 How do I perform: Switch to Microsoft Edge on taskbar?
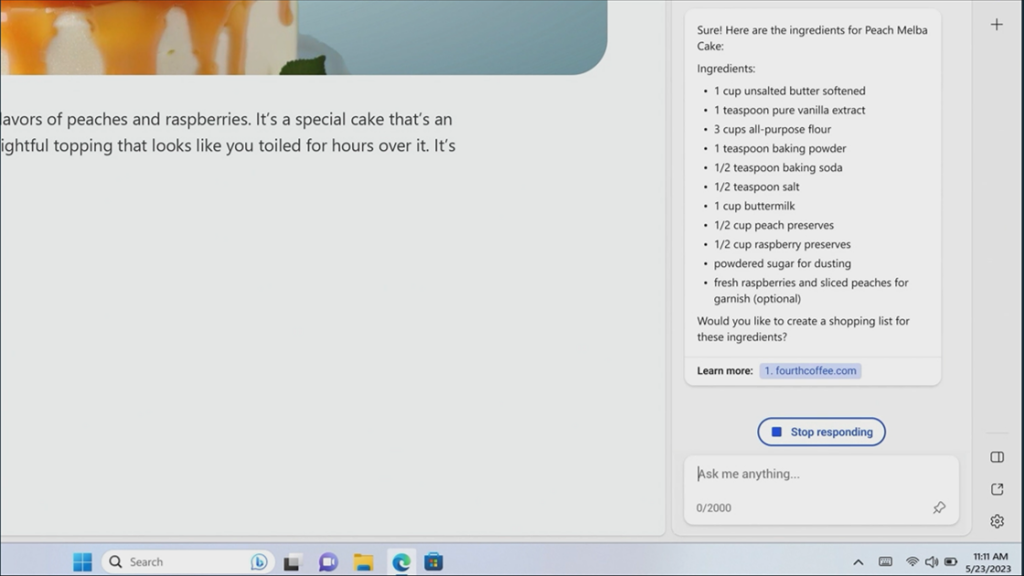[401, 562]
